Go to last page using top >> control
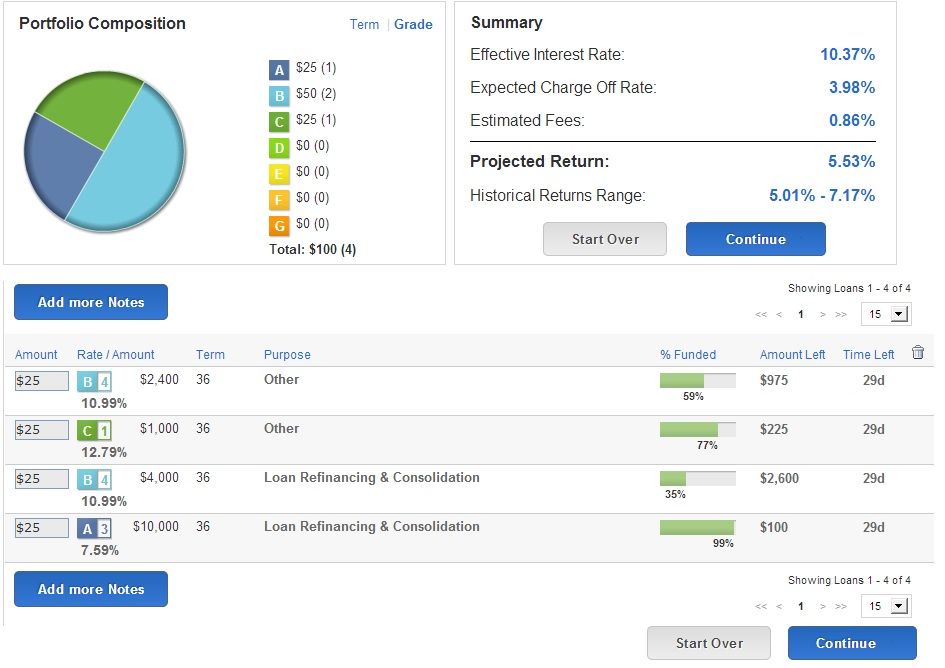This screenshot has width=945, height=668. (x=841, y=314)
